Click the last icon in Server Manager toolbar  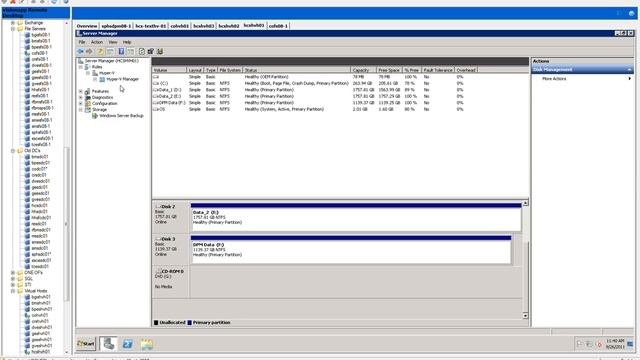coord(160,51)
